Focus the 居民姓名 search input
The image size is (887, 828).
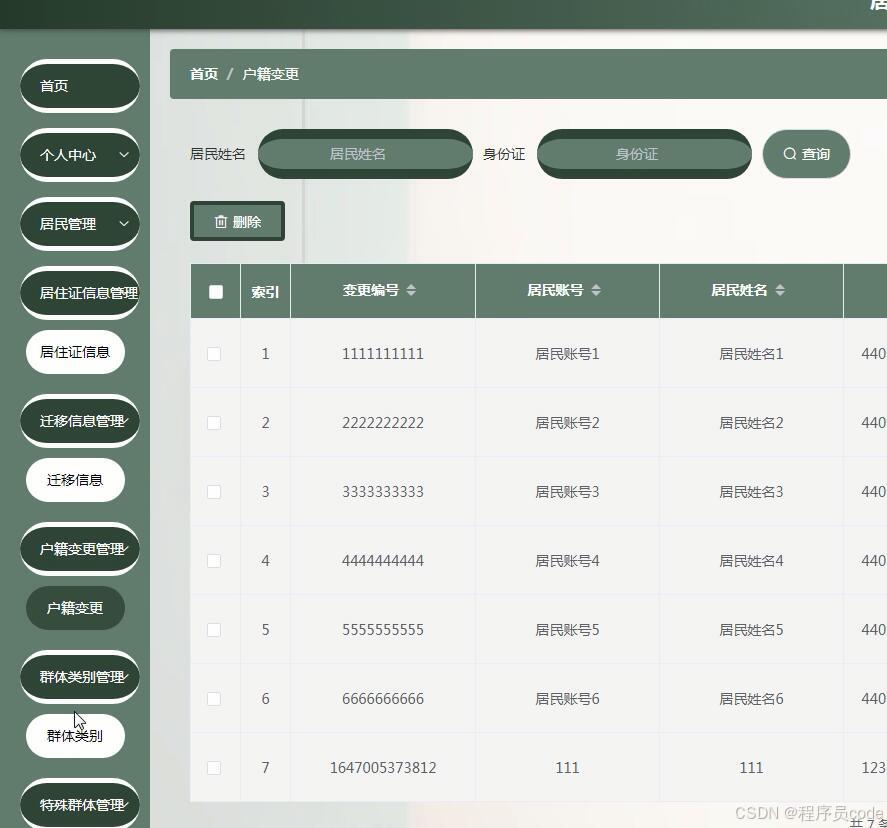click(x=365, y=154)
